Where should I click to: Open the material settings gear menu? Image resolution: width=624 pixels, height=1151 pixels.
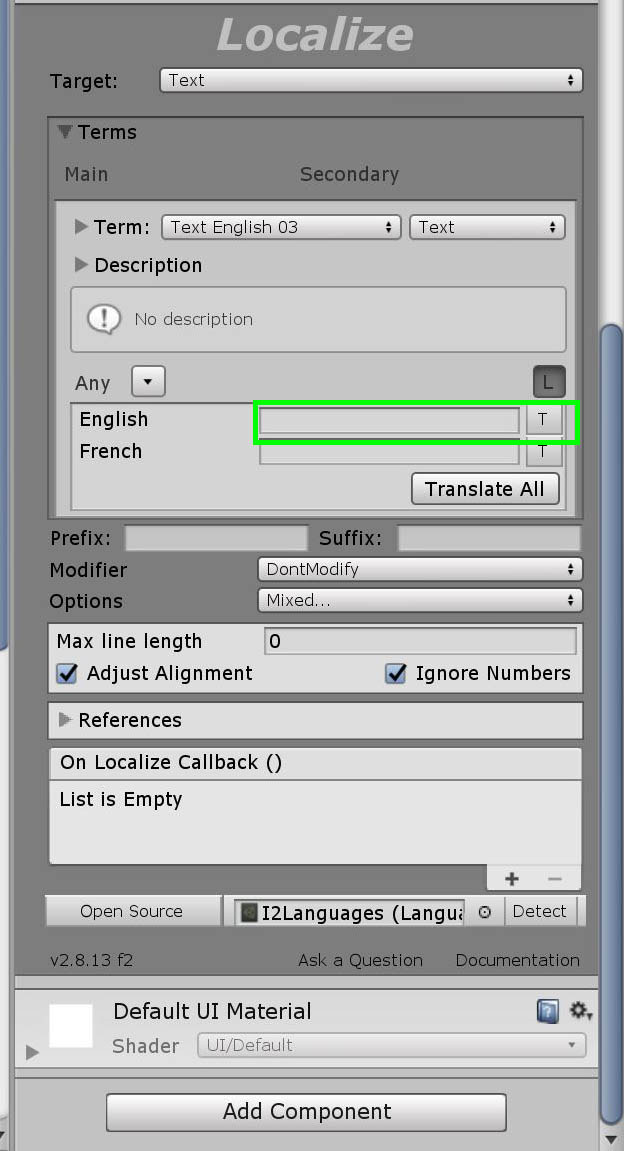(580, 1012)
